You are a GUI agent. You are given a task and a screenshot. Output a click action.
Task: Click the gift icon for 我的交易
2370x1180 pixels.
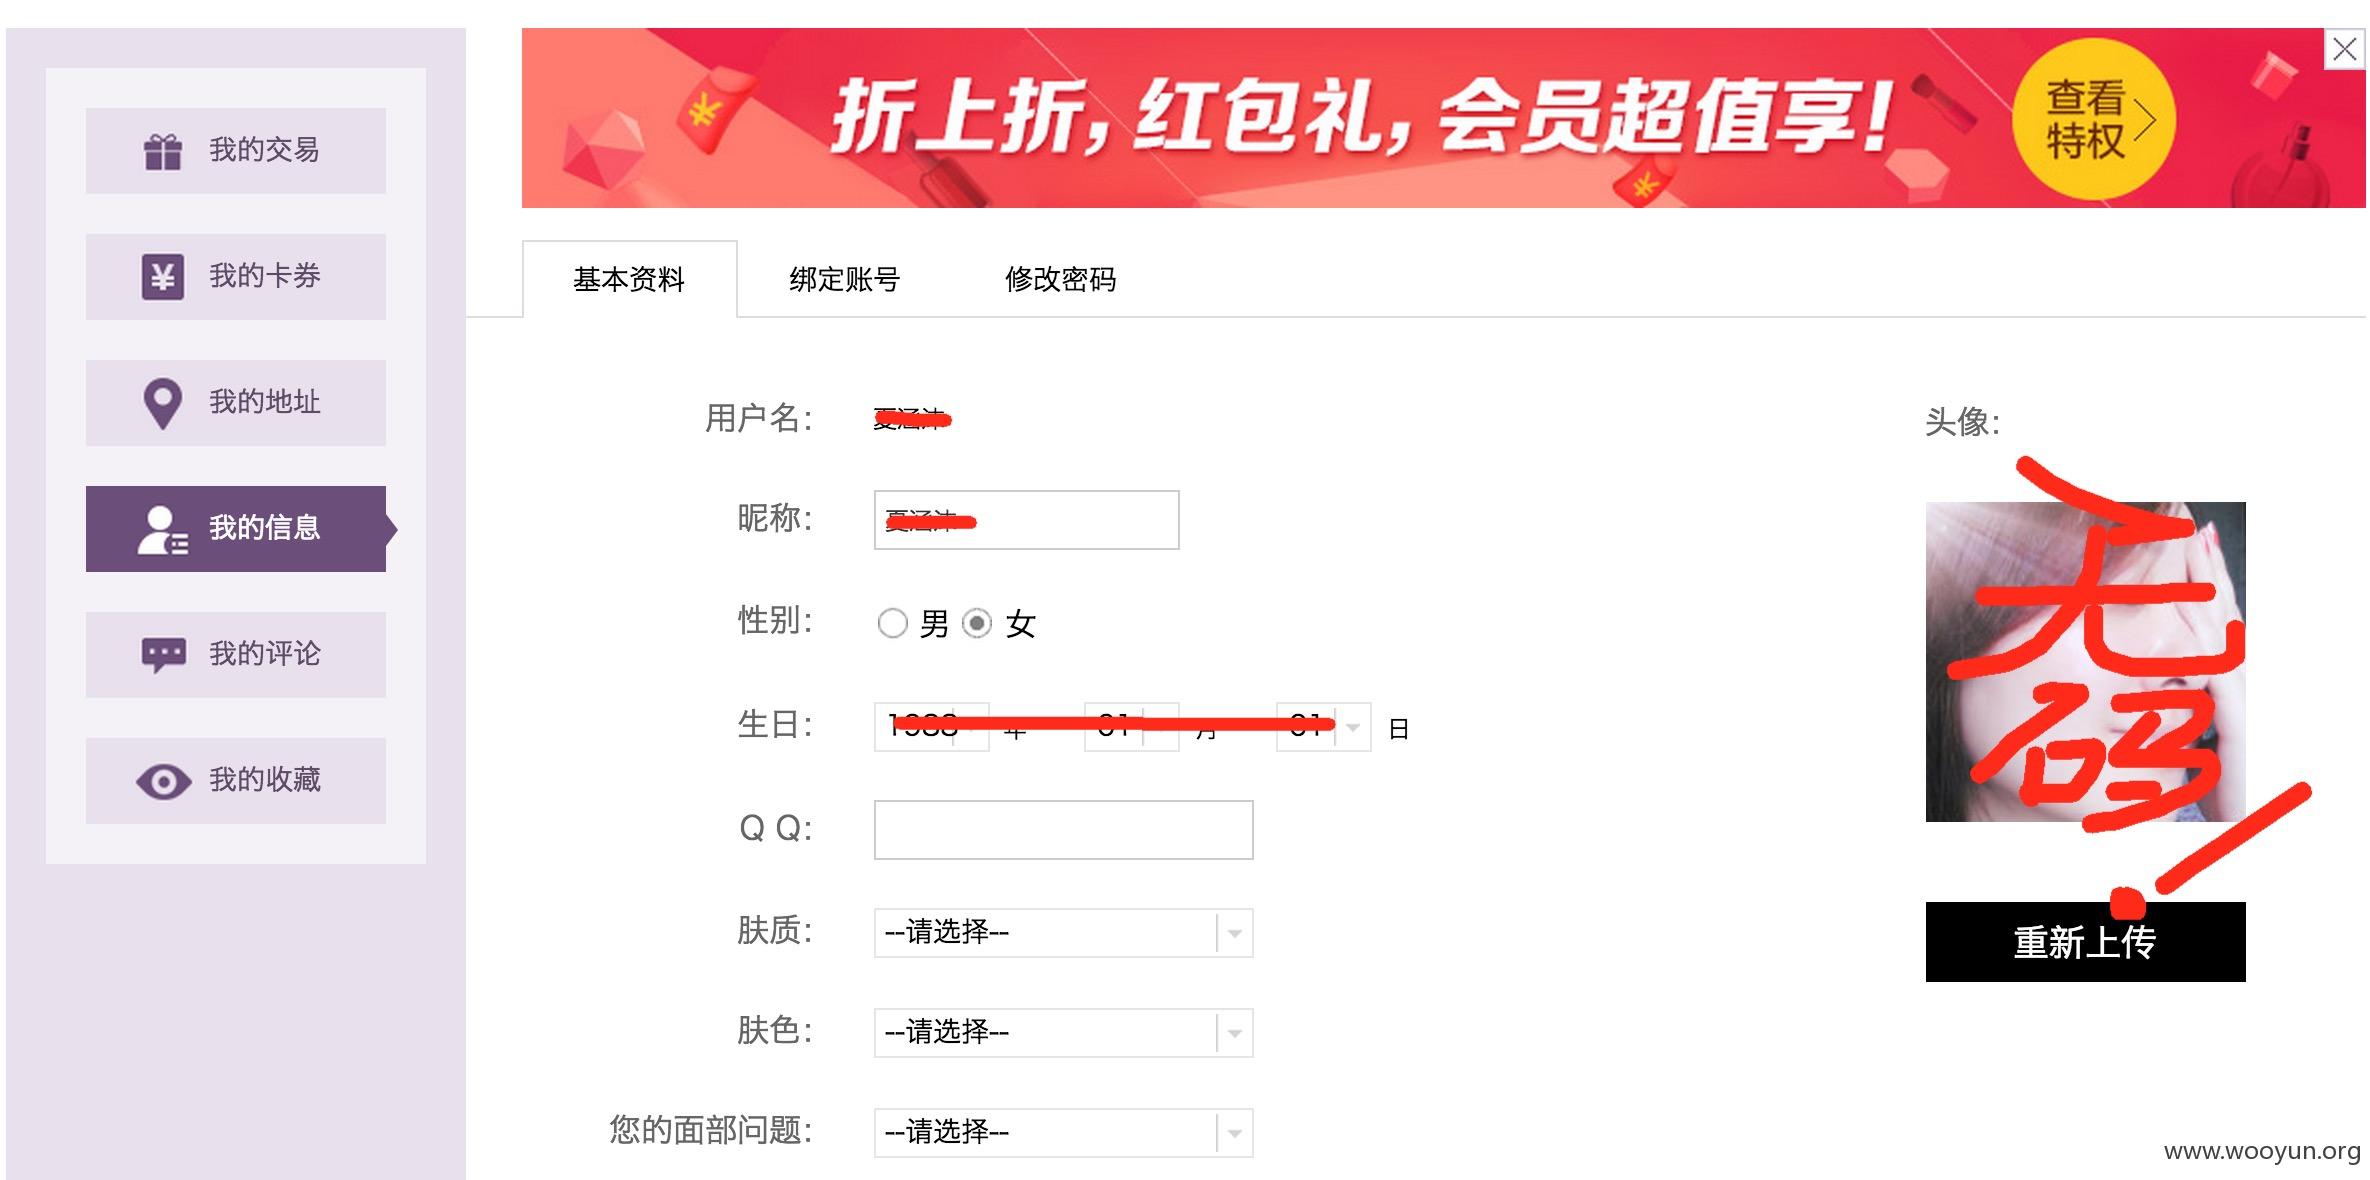(163, 151)
